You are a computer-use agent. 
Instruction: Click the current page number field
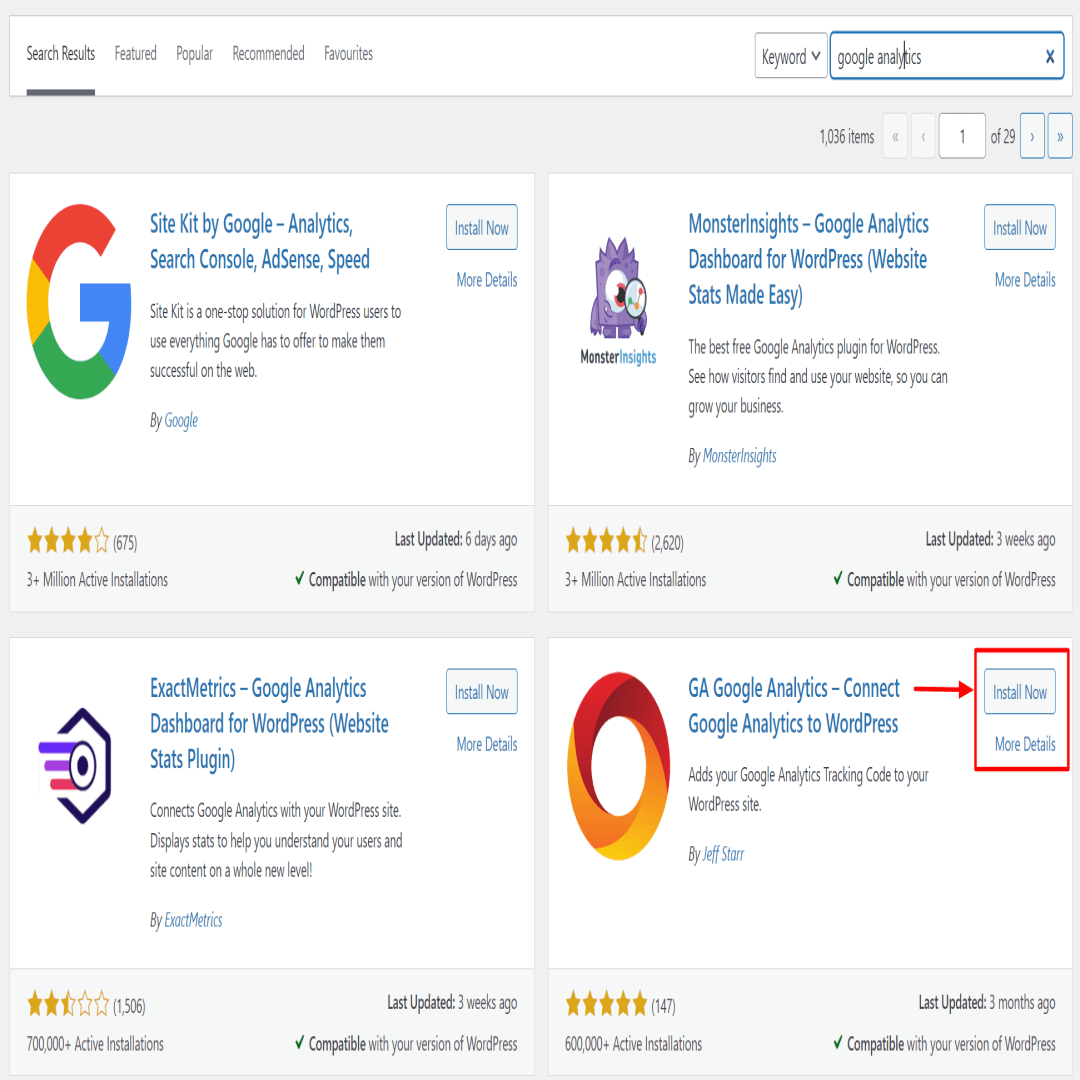coord(962,136)
